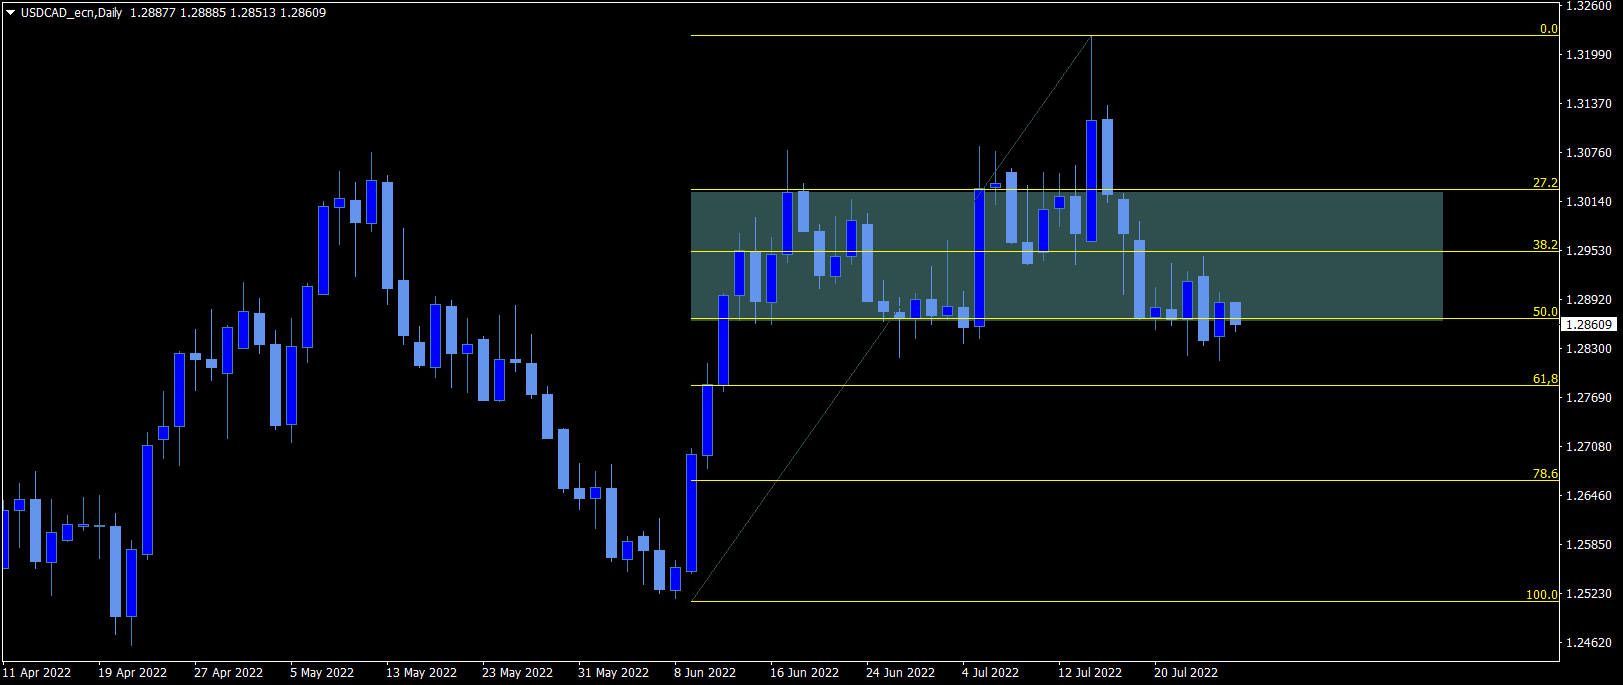Click the current price tag 1.28609 on axis
The width and height of the screenshot is (1623, 685).
click(x=1589, y=325)
